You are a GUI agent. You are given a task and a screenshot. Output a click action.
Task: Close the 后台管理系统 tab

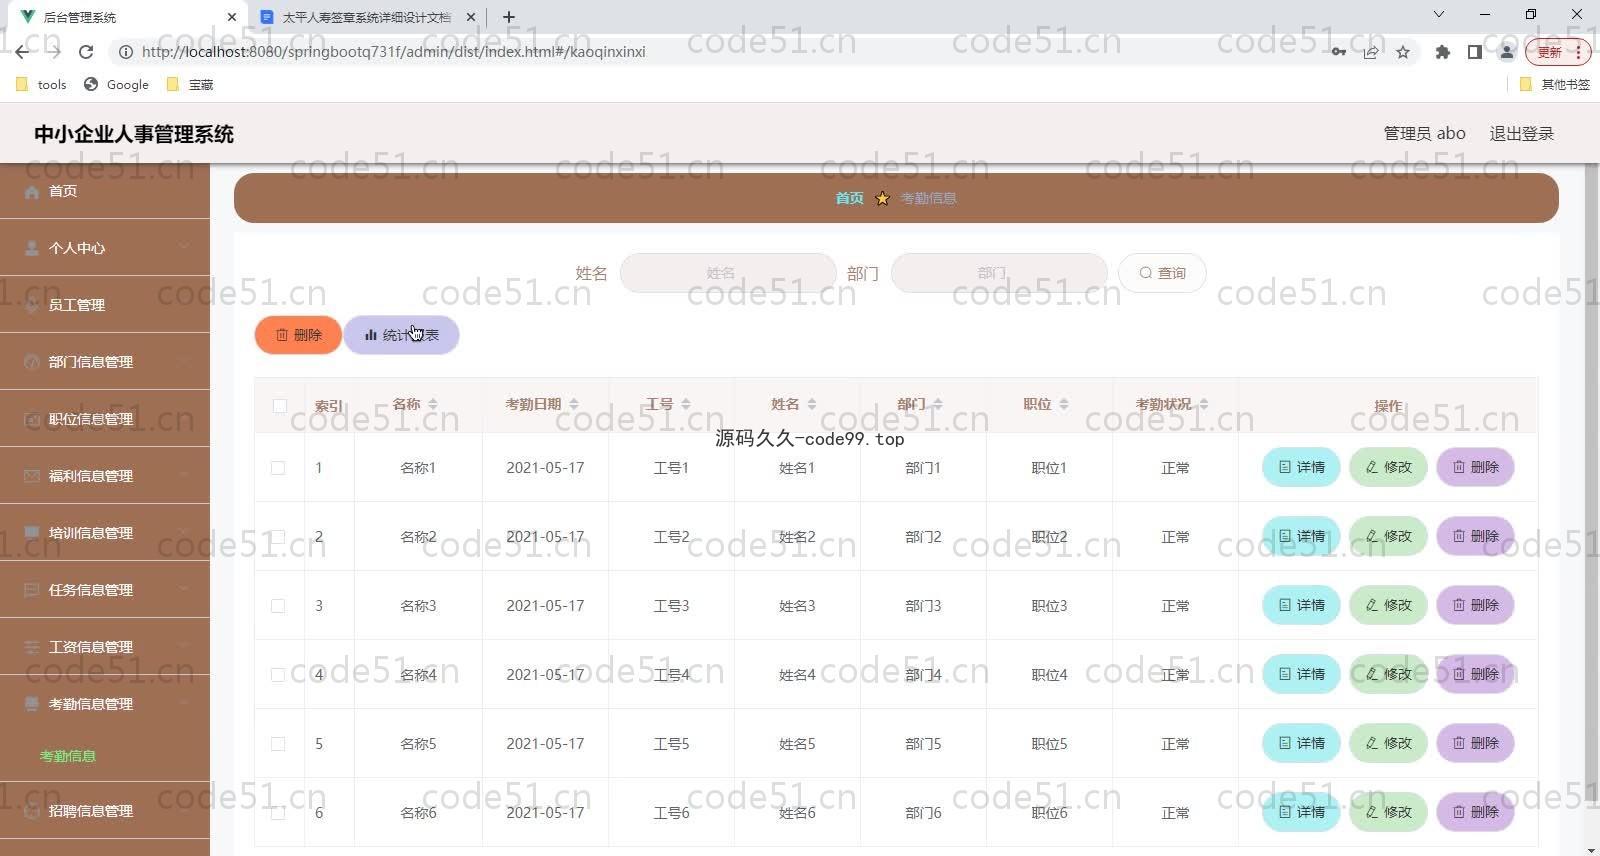pos(232,17)
